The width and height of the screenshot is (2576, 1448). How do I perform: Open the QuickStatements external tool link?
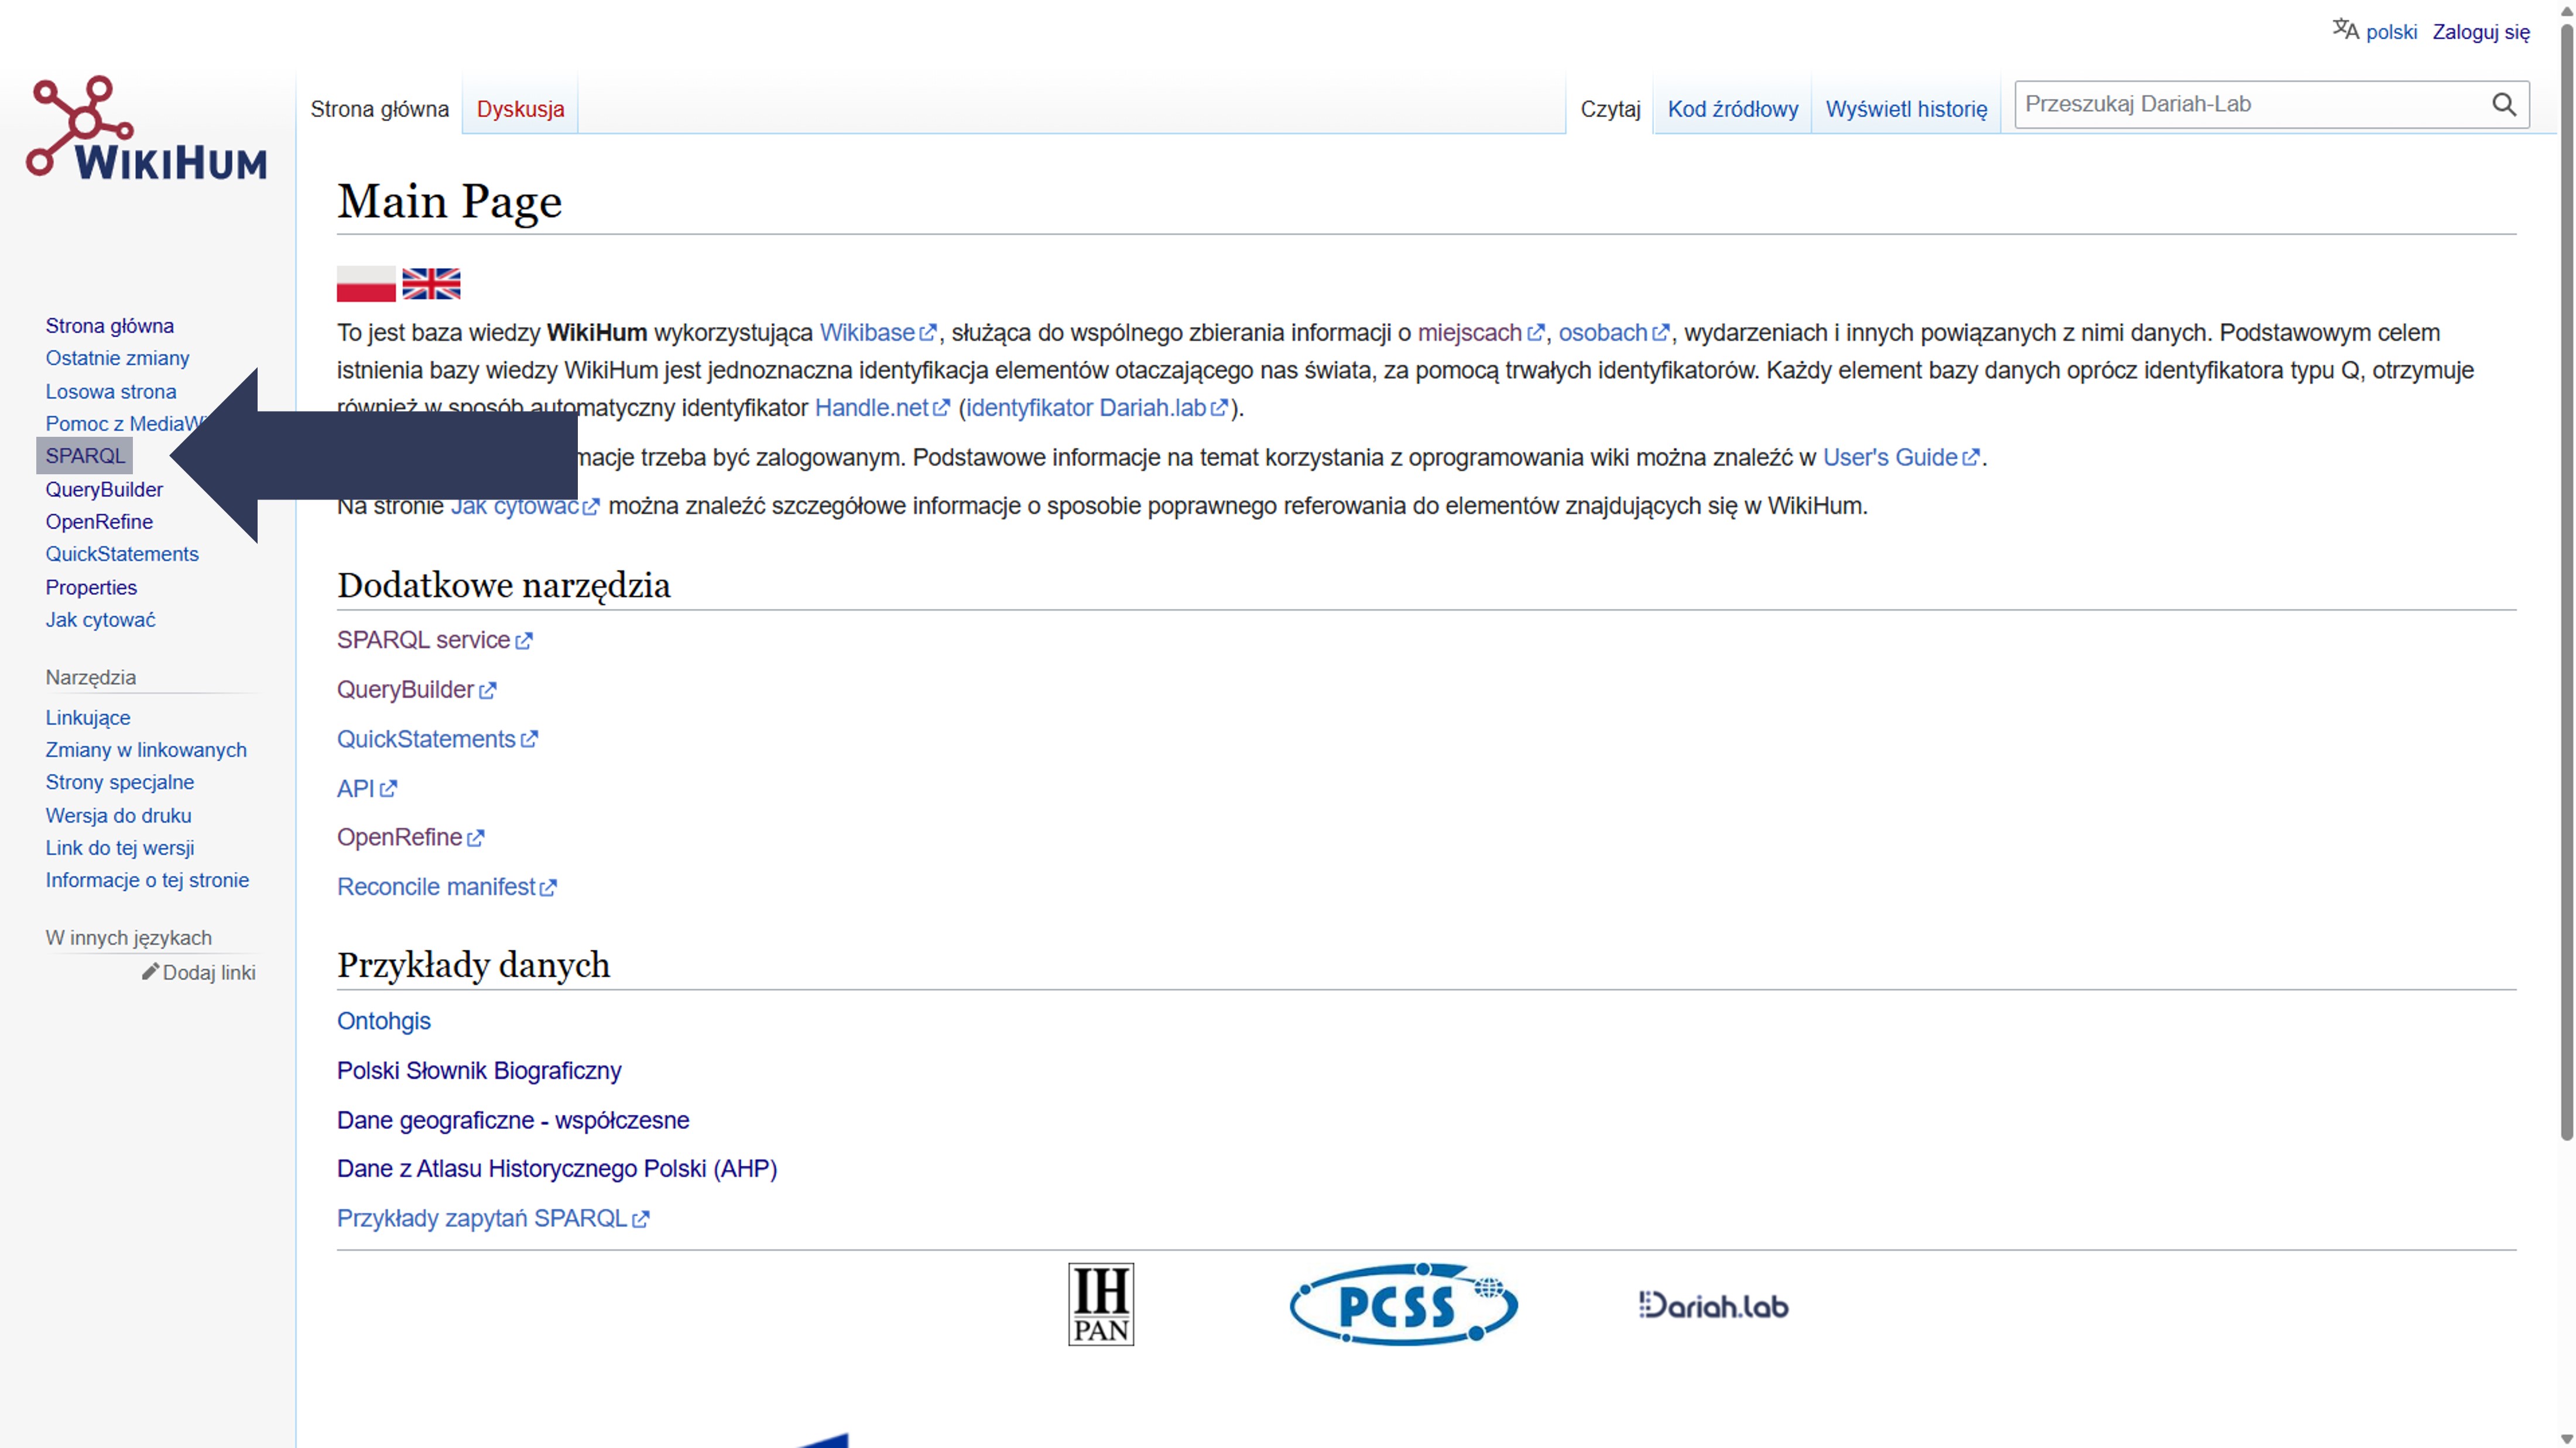(426, 739)
